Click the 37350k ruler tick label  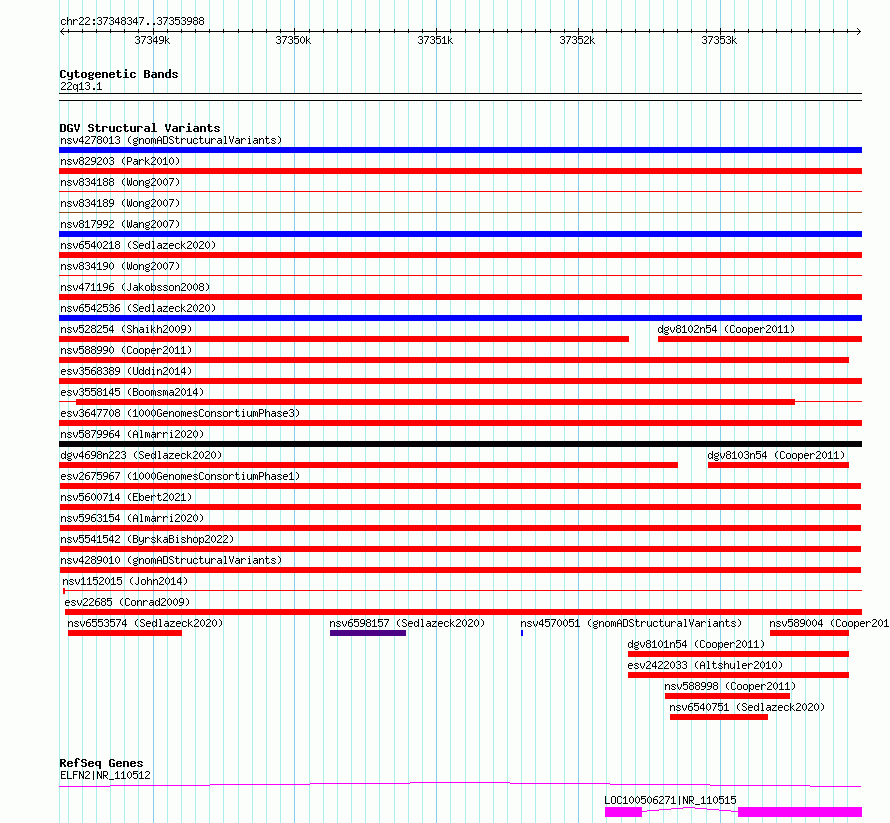pyautogui.click(x=293, y=40)
